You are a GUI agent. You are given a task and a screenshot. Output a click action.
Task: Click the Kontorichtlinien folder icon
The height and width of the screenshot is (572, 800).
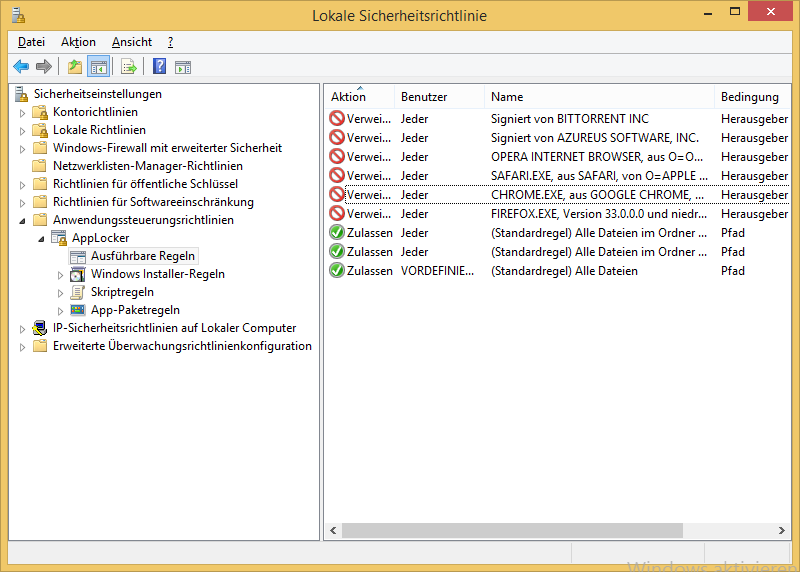click(40, 112)
